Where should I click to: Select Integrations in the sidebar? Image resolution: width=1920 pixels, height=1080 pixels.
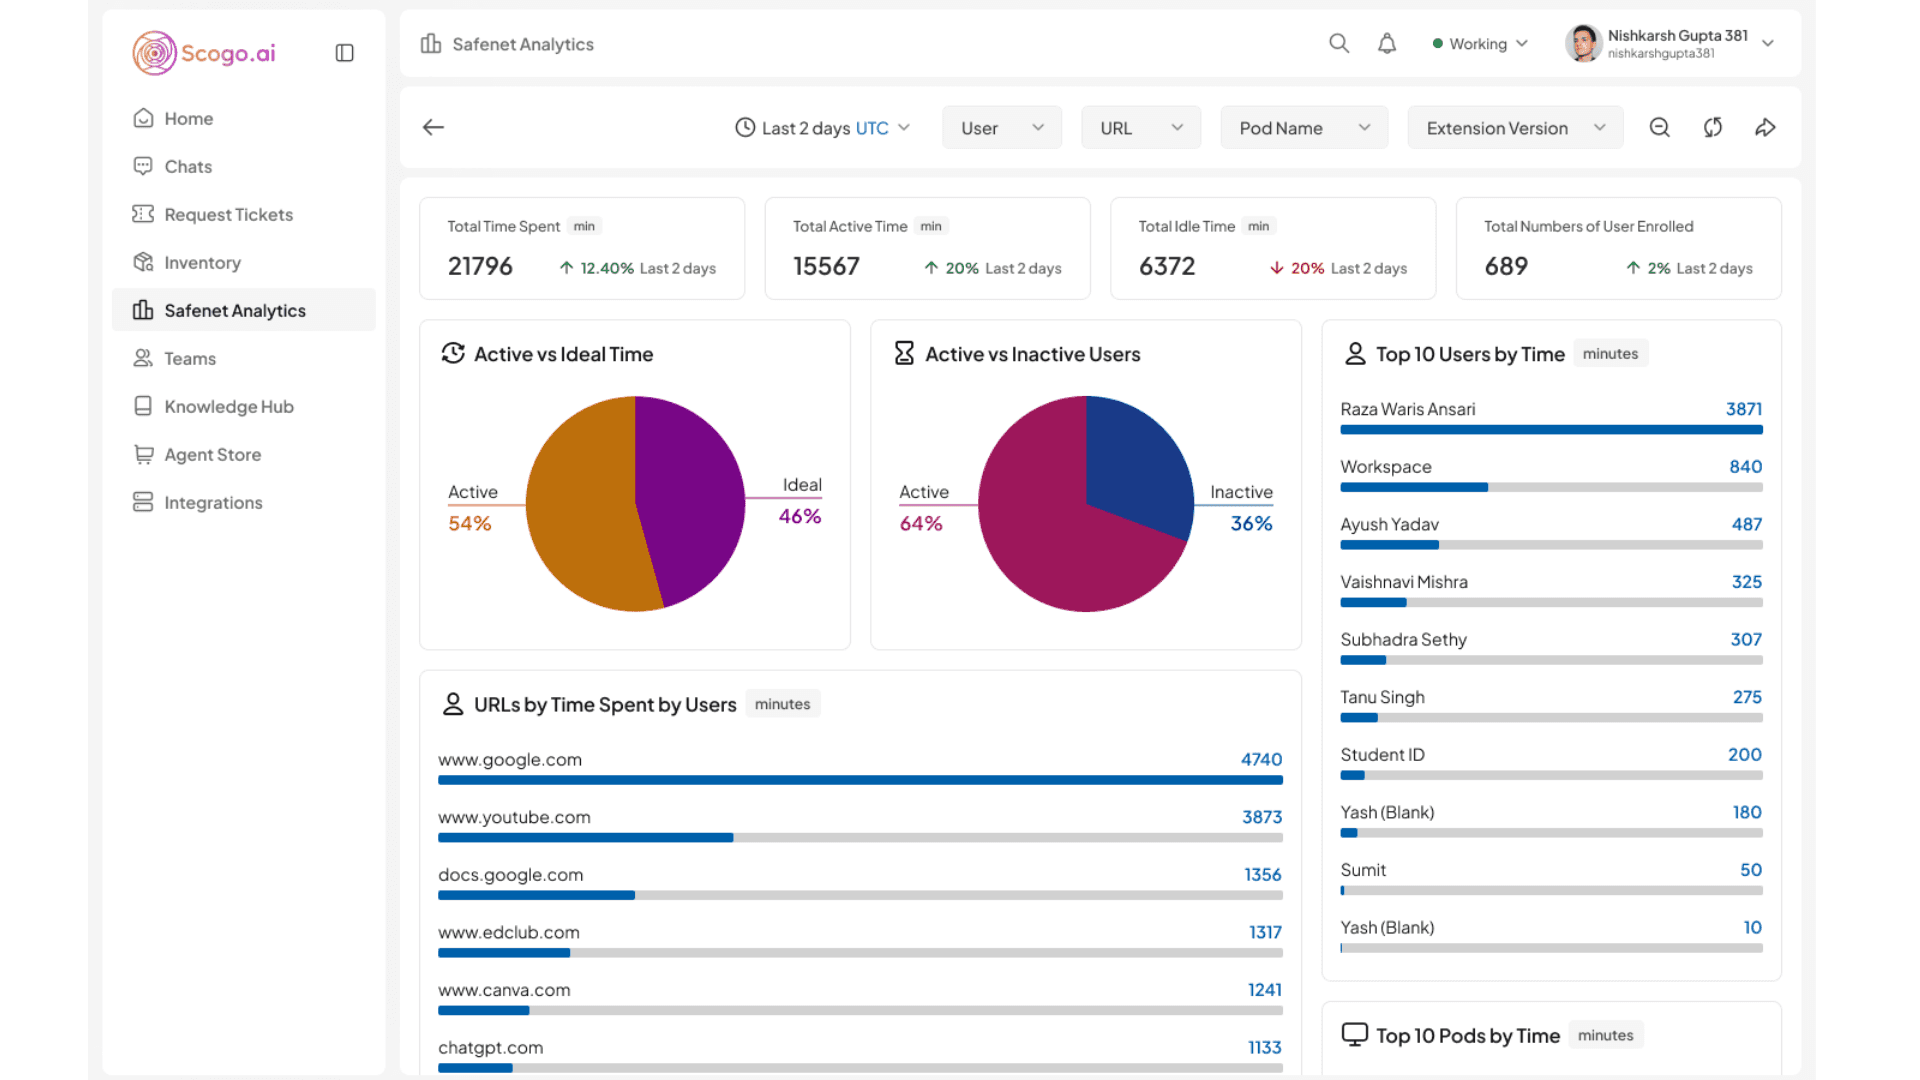[213, 502]
